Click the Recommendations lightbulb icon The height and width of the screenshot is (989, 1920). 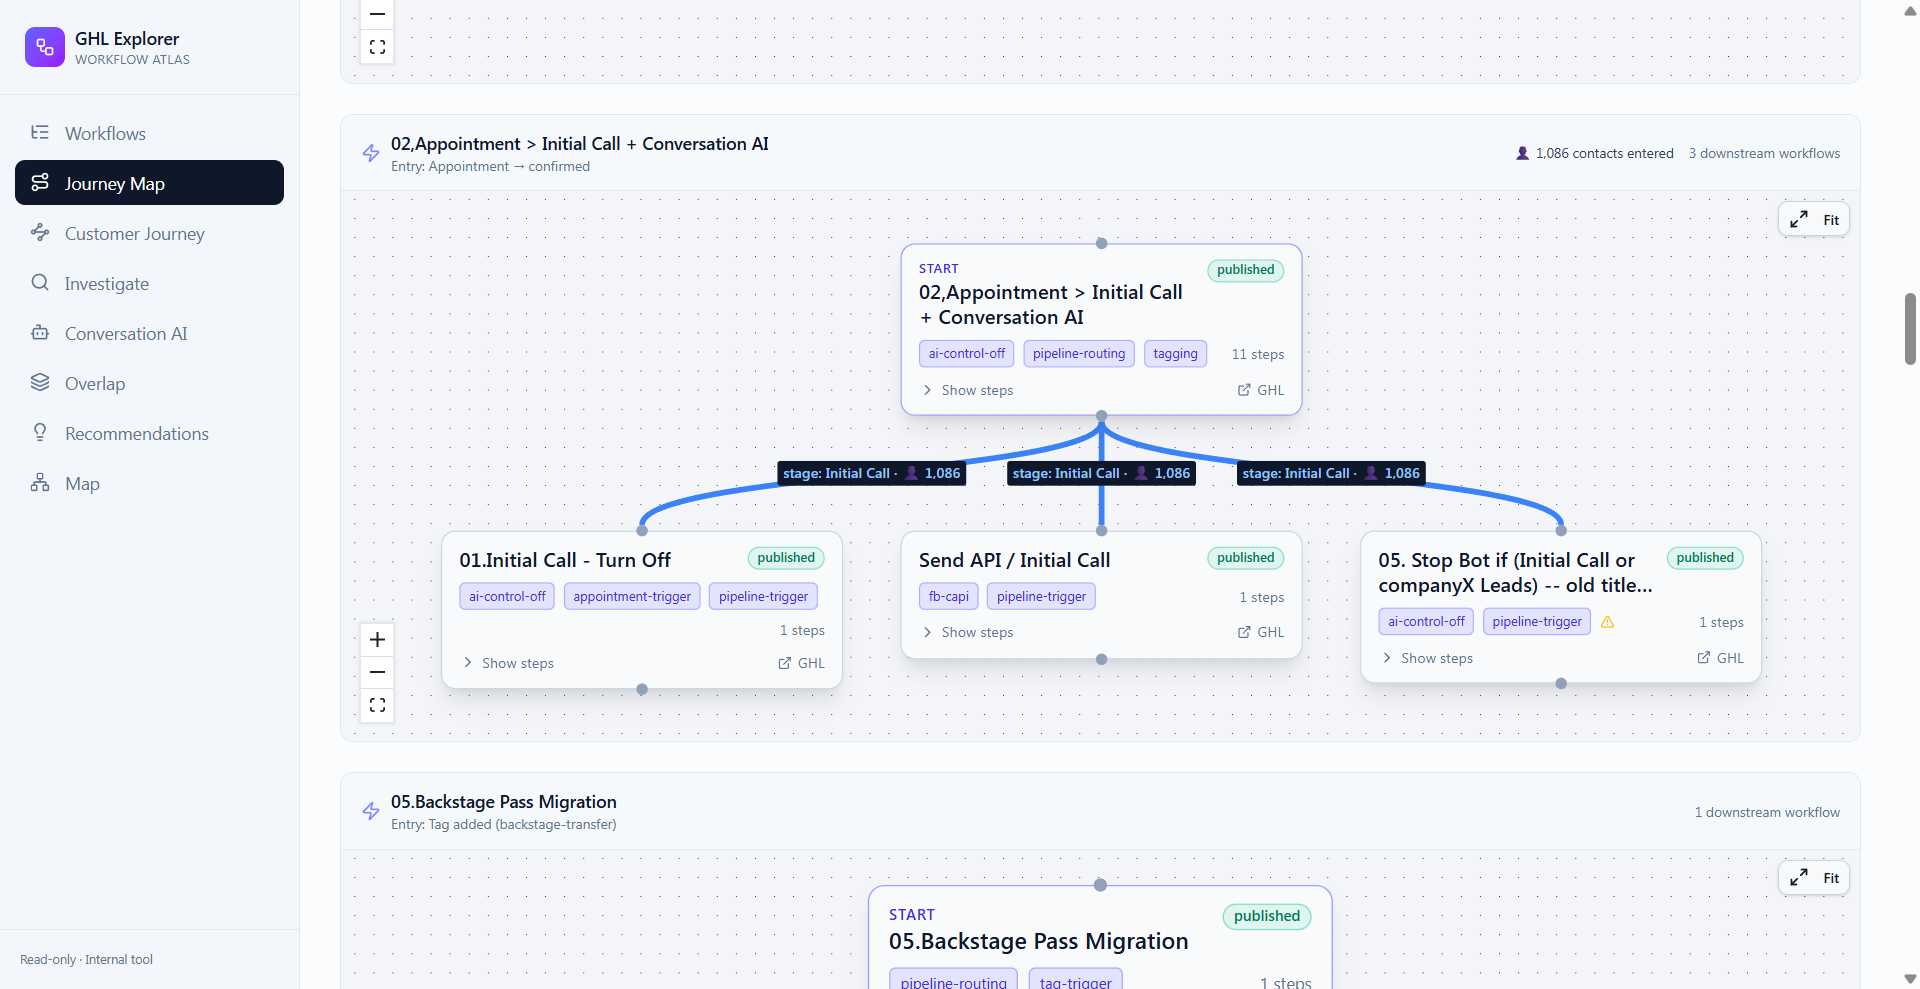(x=40, y=432)
